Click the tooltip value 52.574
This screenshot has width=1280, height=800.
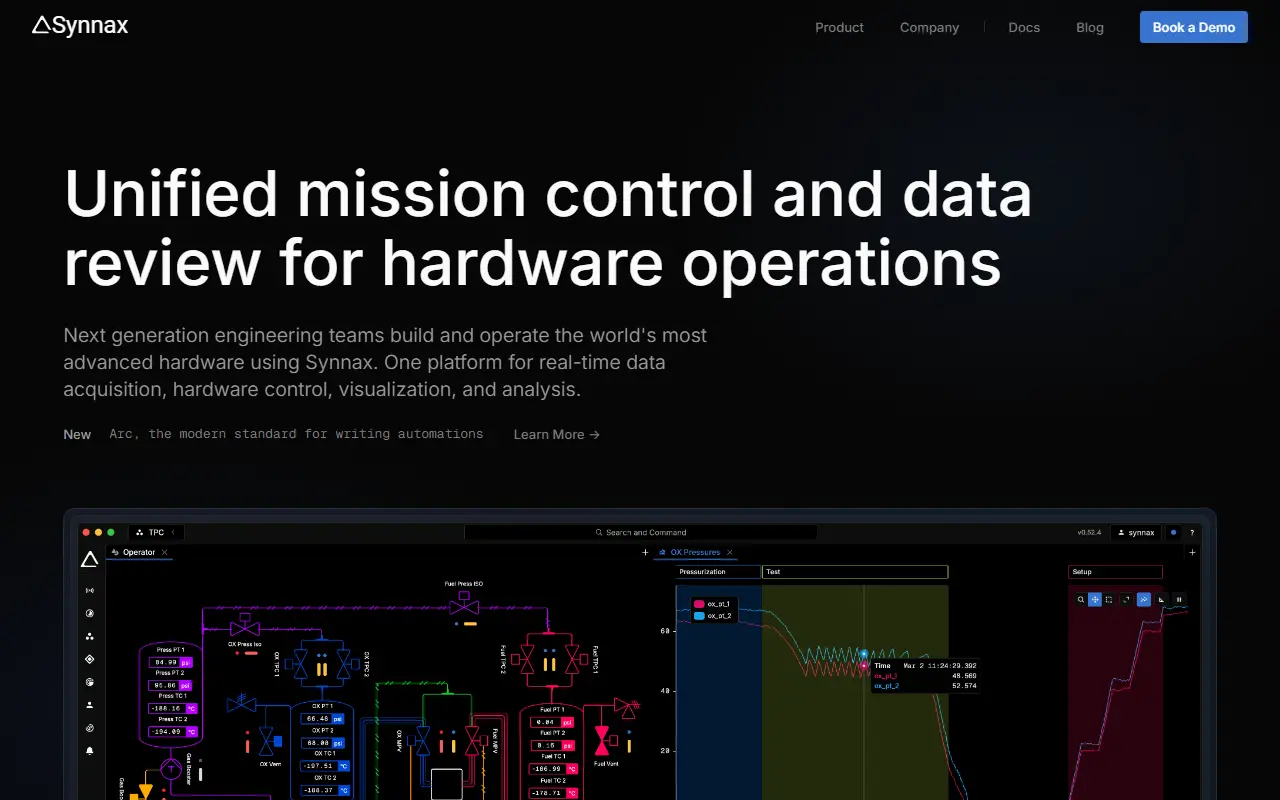click(964, 686)
